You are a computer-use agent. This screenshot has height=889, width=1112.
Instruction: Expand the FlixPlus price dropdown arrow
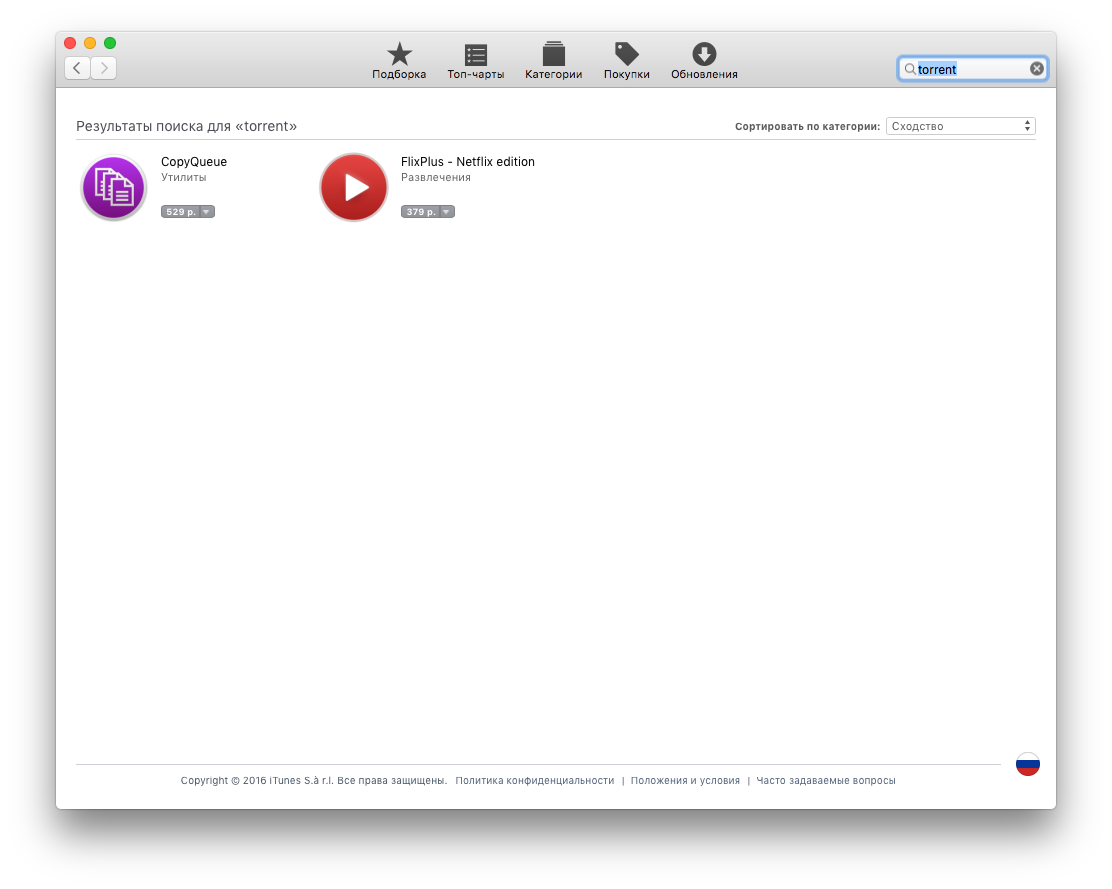(x=446, y=212)
